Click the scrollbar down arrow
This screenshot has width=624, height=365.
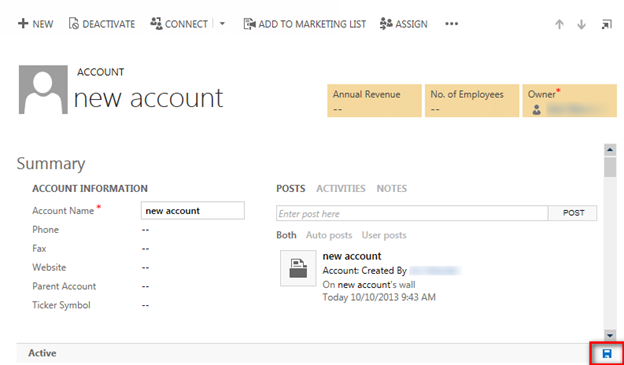(x=610, y=335)
